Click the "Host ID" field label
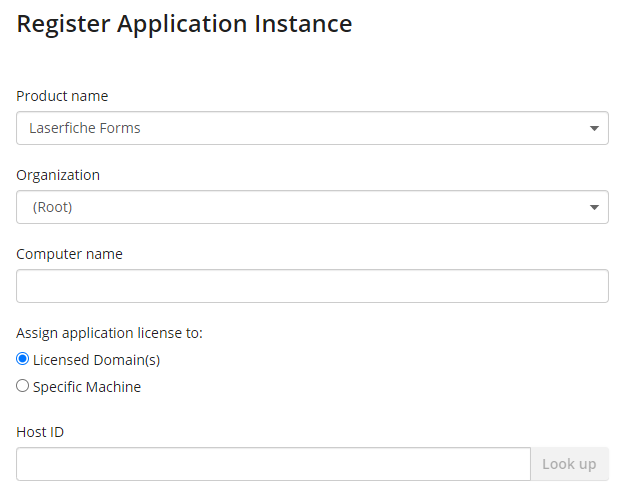This screenshot has height=501, width=623. pyautogui.click(x=40, y=432)
